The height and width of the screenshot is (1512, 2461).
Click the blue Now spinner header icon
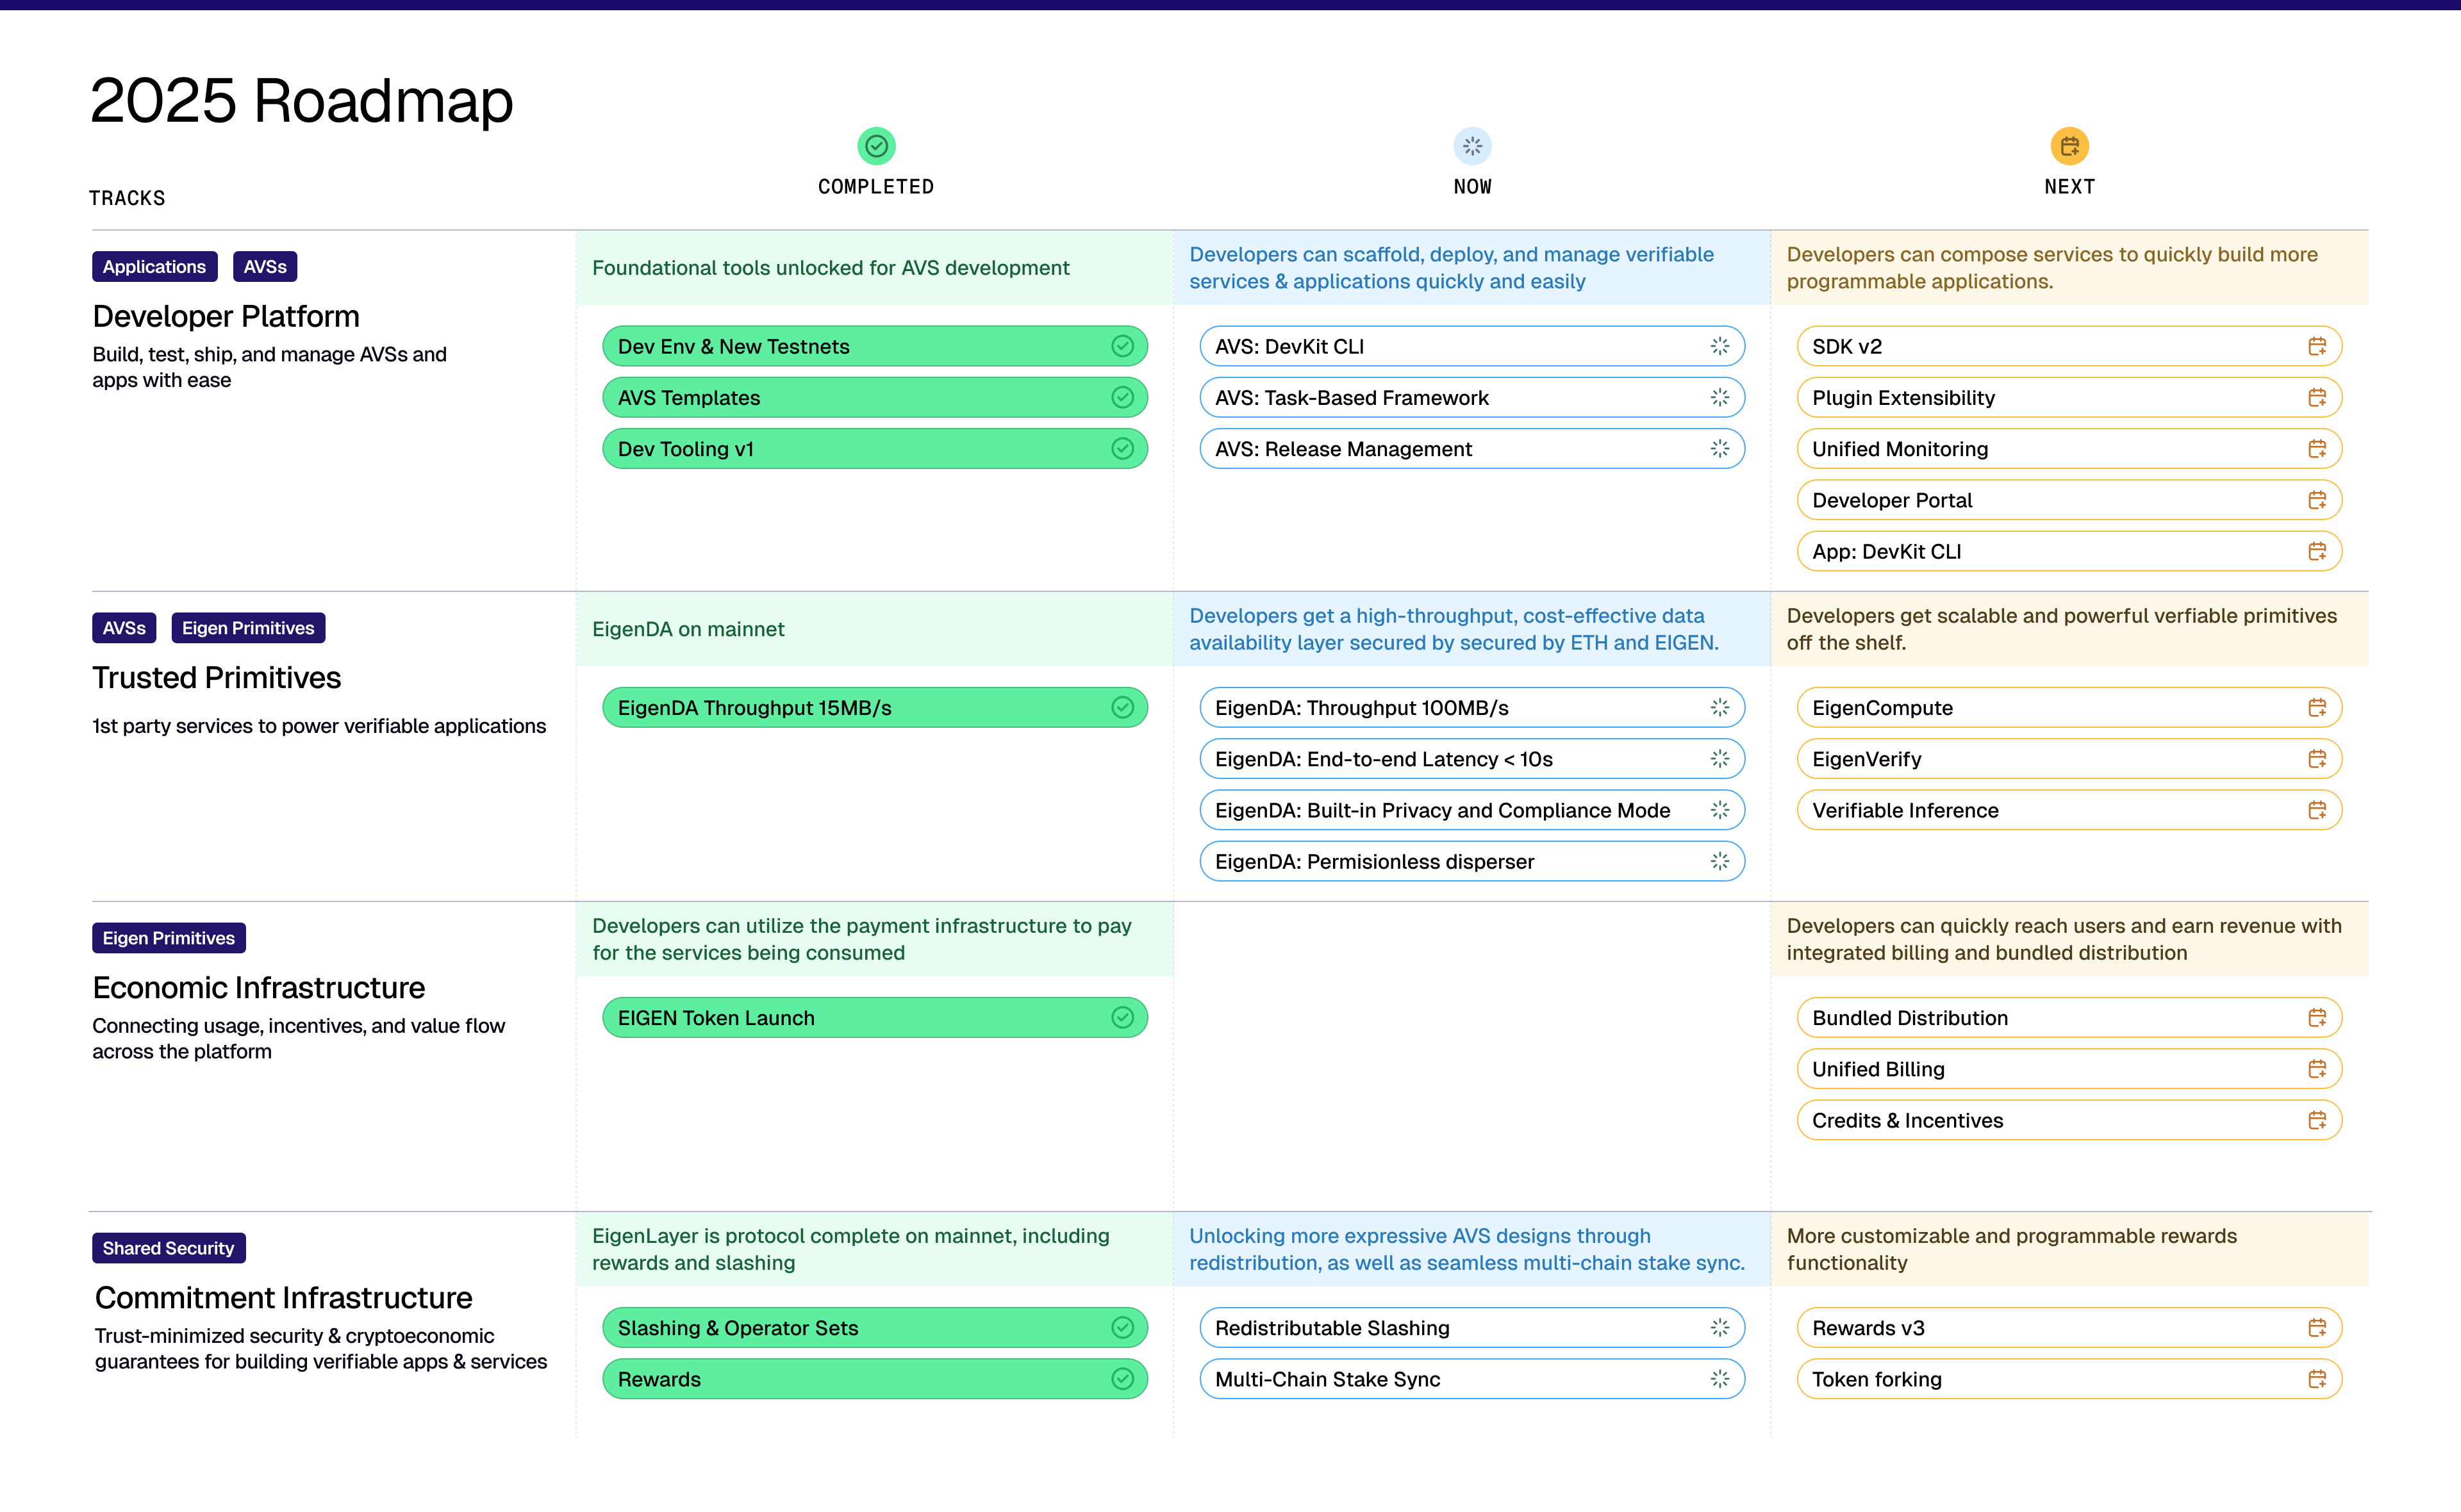1472,146
